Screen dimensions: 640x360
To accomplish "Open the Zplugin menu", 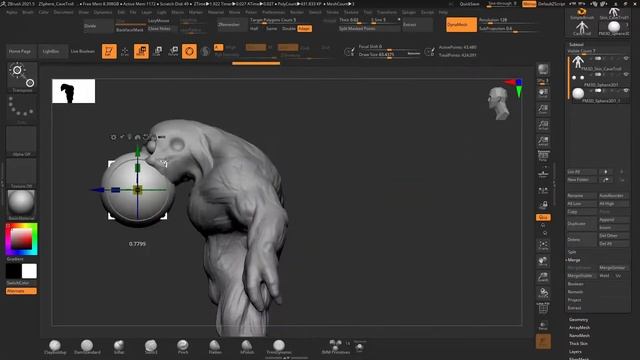I will 409,12.
